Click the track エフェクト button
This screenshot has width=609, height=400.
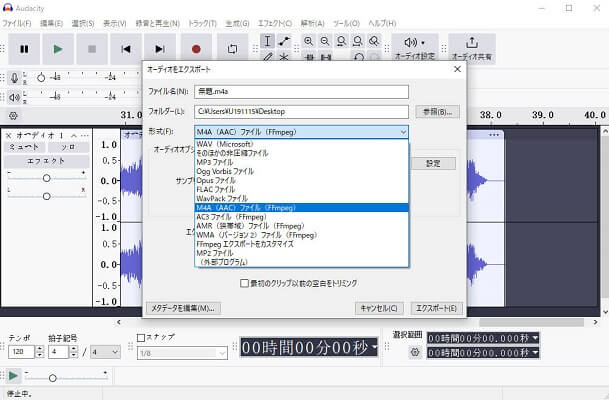point(47,161)
